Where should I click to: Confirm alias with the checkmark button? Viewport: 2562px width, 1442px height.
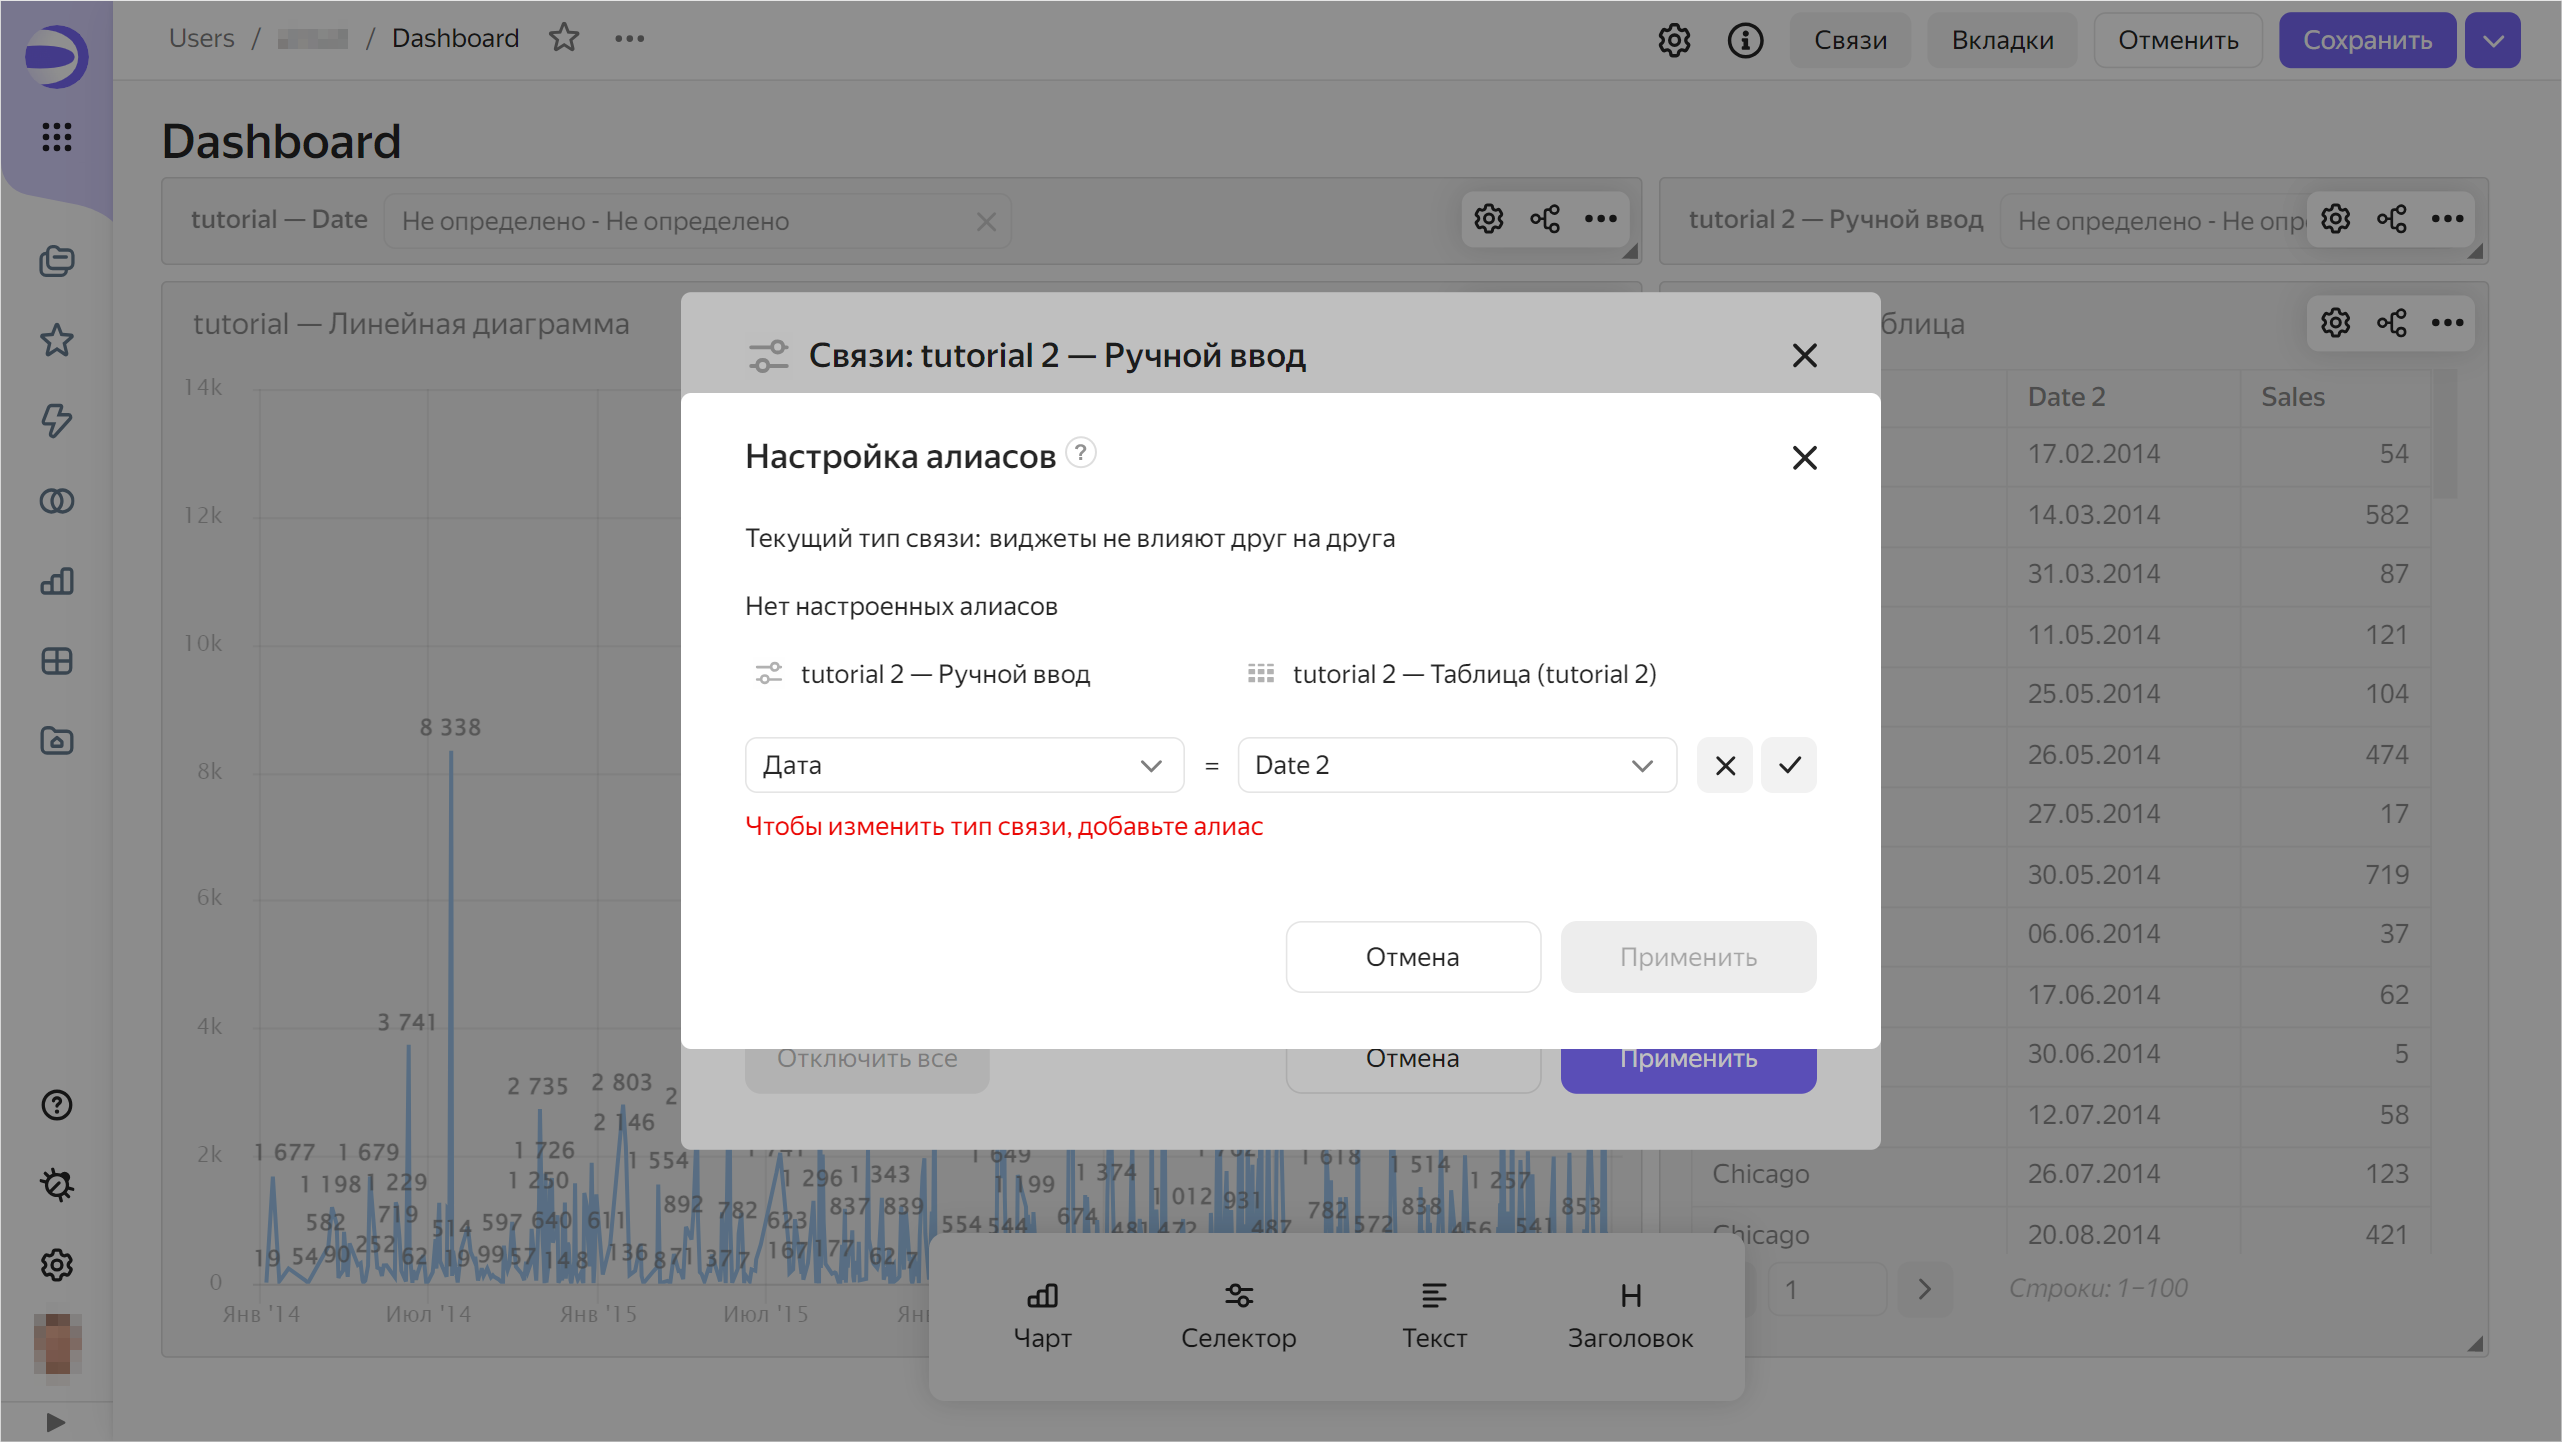coord(1788,765)
